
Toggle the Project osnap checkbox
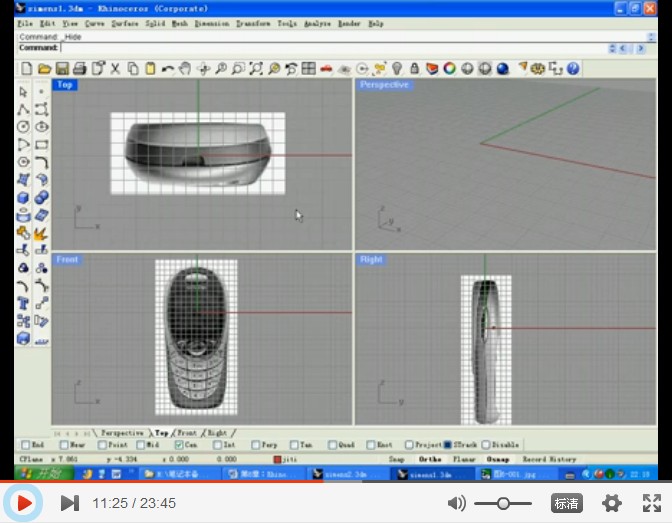(x=409, y=445)
